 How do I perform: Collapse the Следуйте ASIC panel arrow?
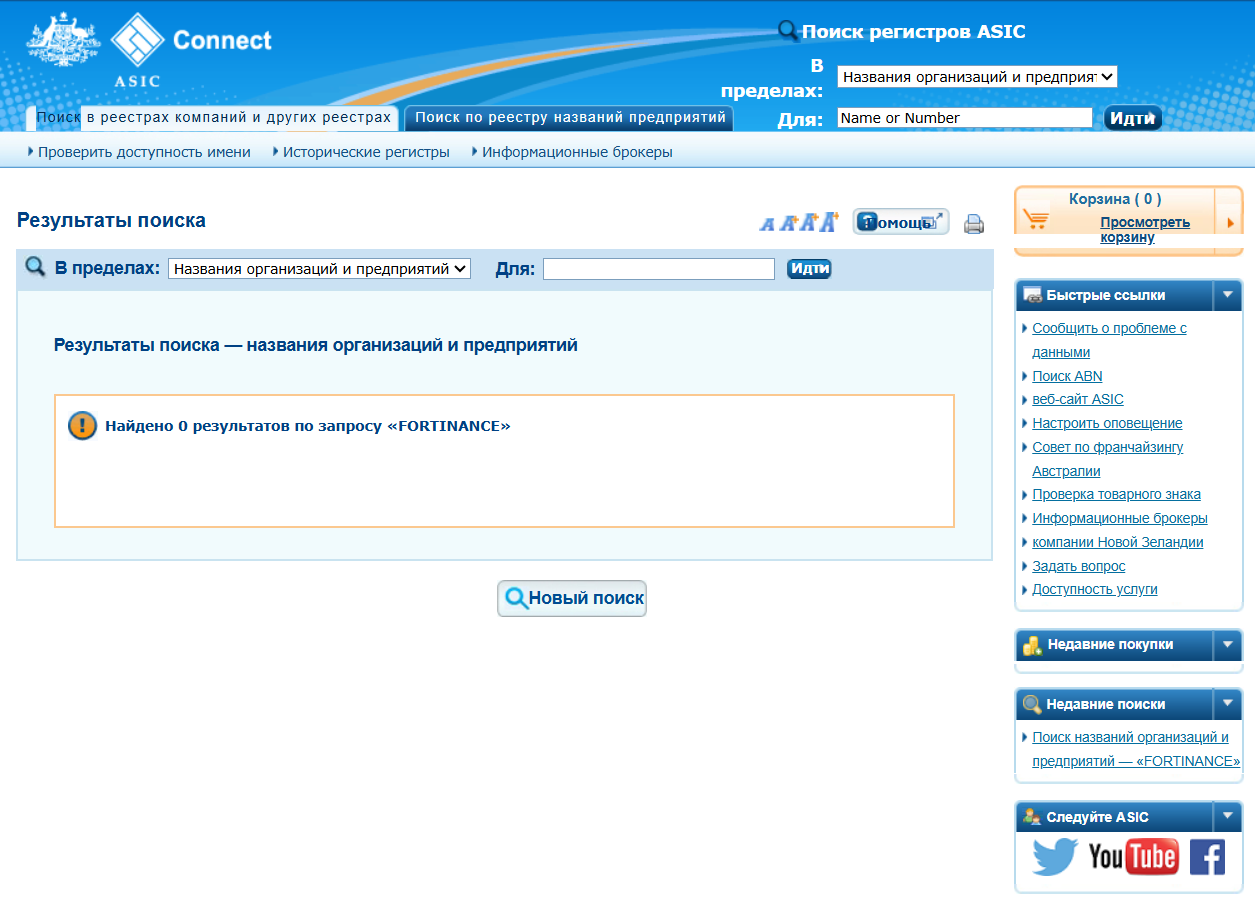pyautogui.click(x=1227, y=817)
